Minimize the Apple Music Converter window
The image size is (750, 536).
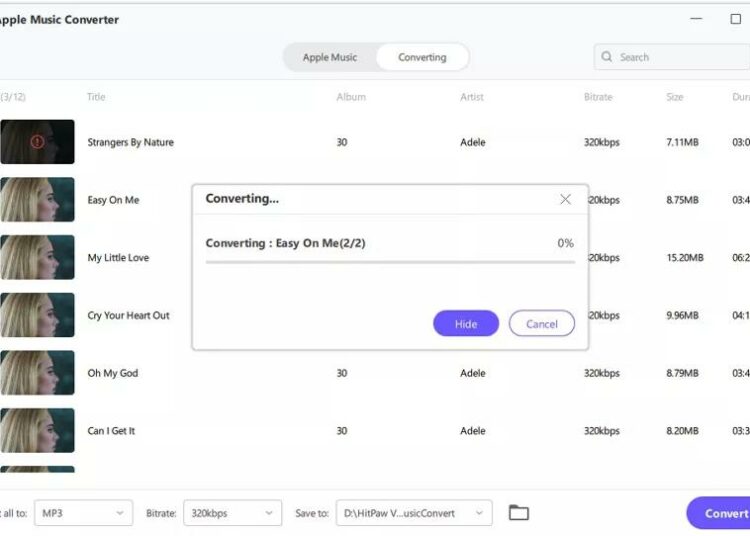click(x=696, y=19)
